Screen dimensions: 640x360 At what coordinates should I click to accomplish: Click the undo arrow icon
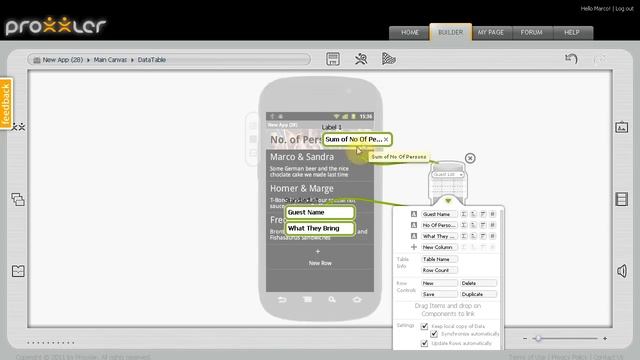tap(571, 59)
